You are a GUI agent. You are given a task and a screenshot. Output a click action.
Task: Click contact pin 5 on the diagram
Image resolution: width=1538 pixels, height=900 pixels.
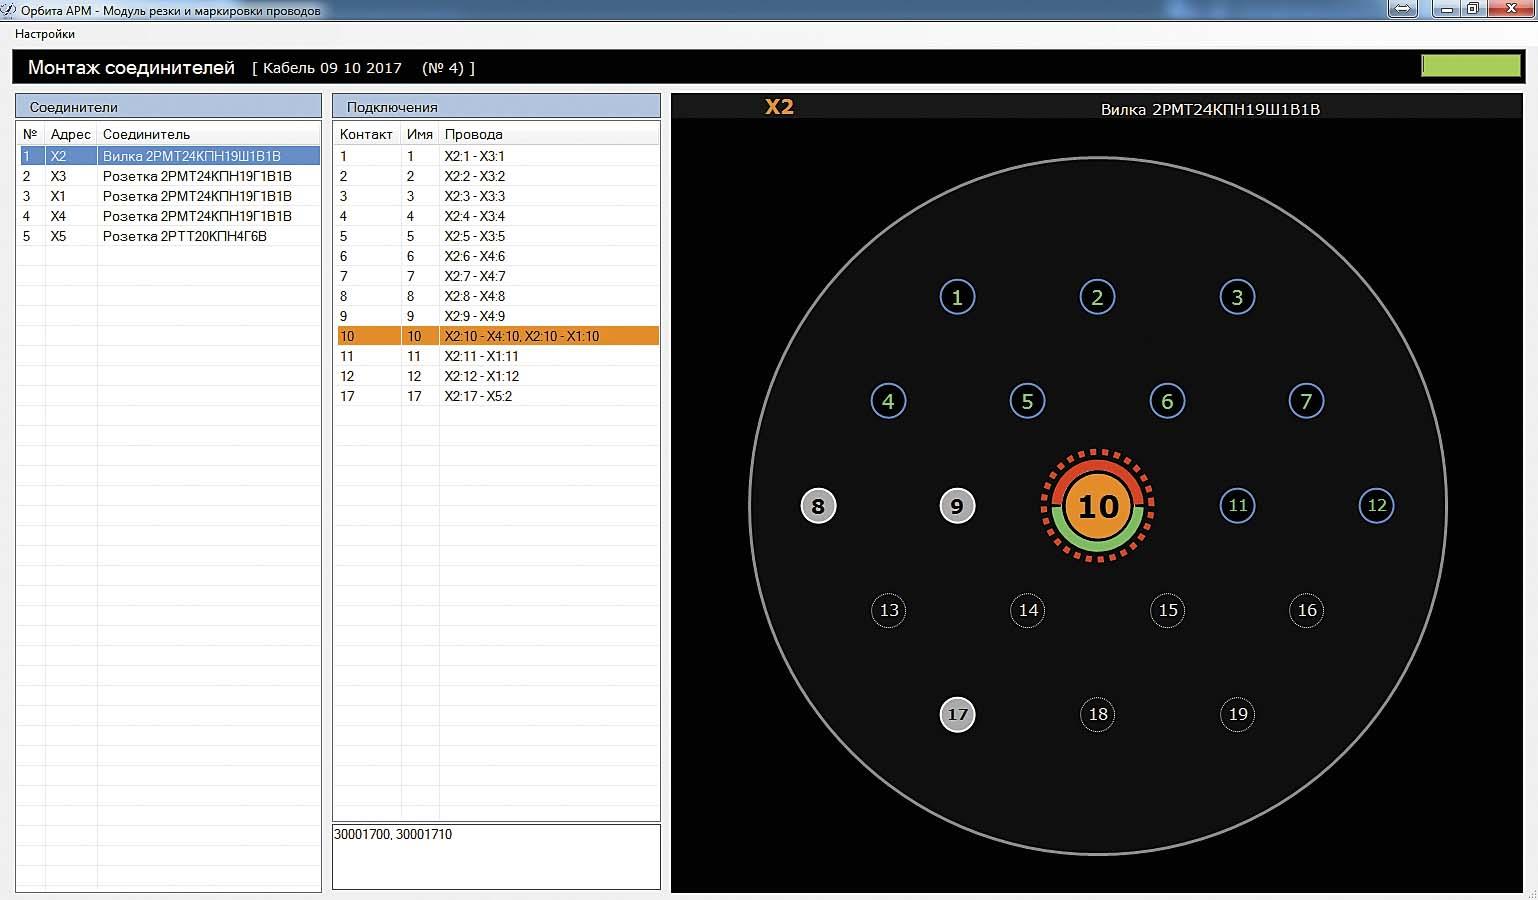tap(1027, 401)
